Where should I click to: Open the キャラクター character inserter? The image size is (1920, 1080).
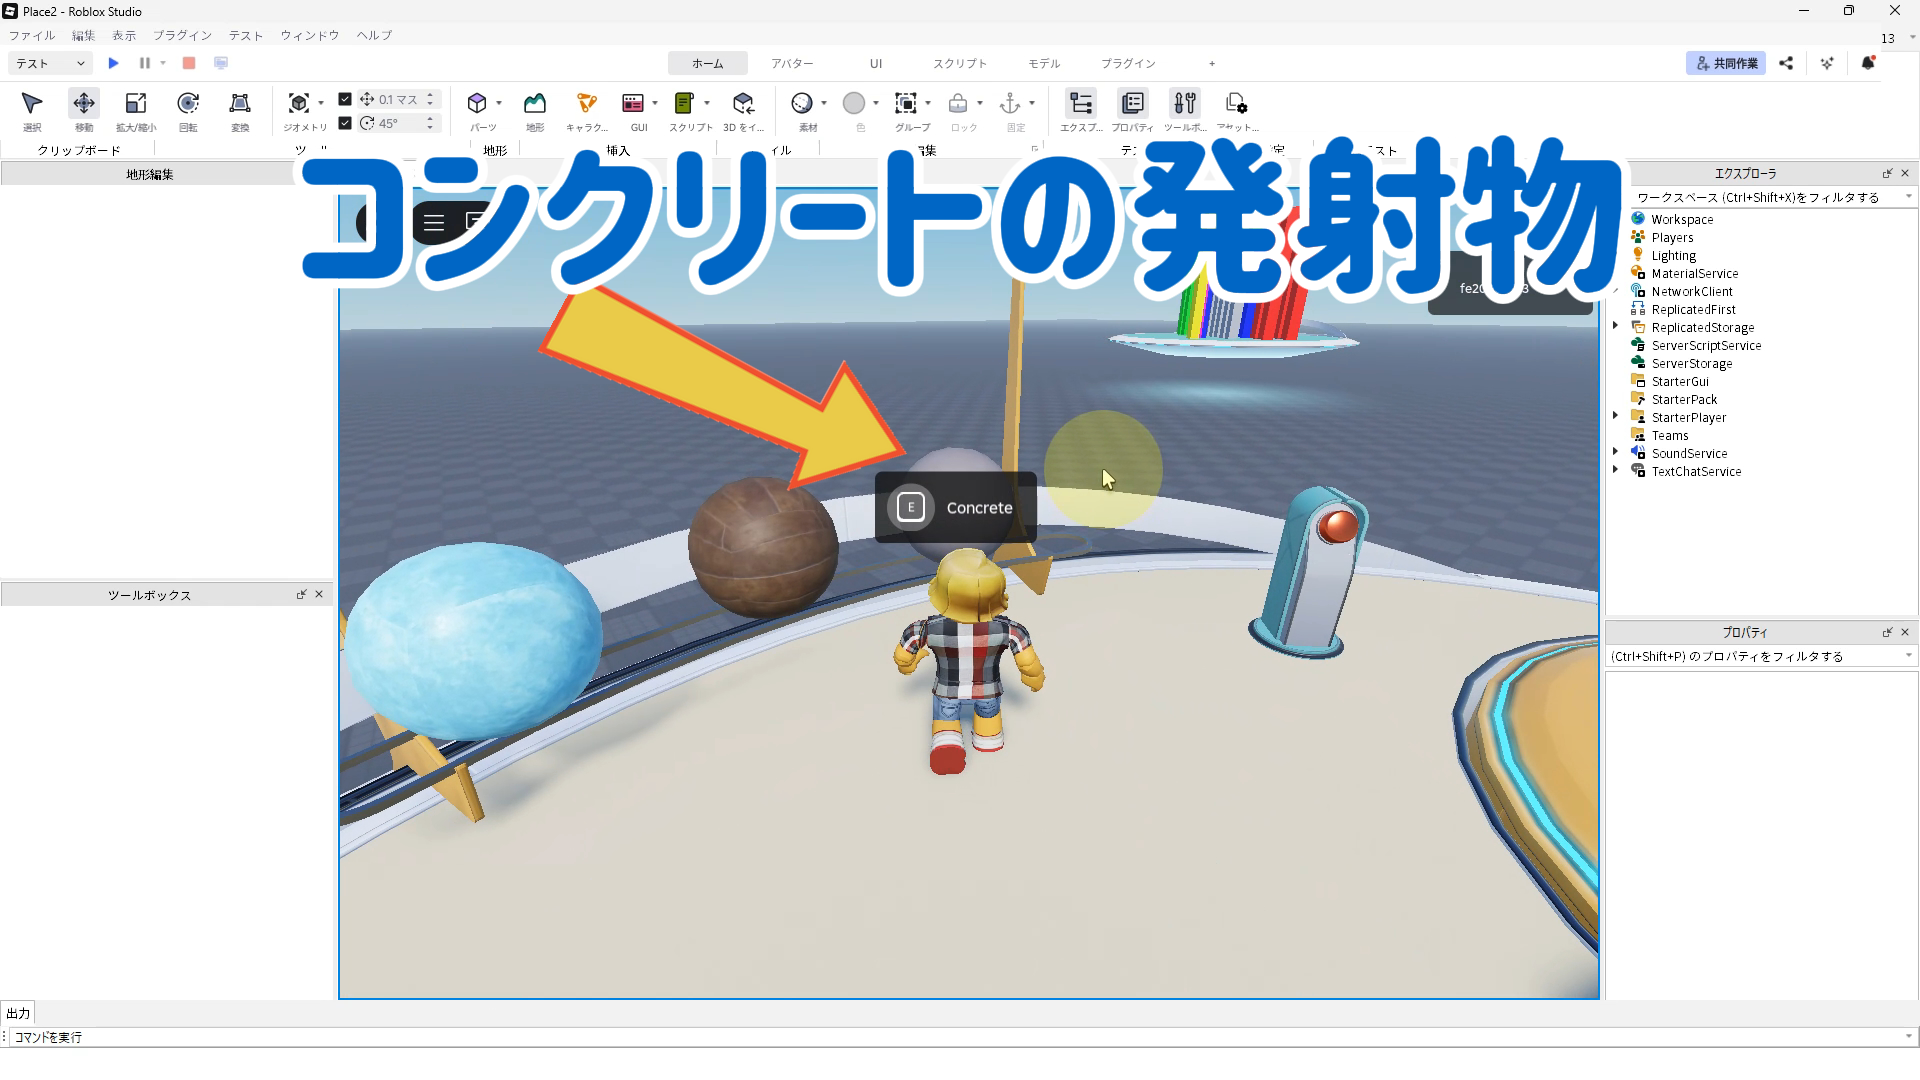click(x=587, y=104)
